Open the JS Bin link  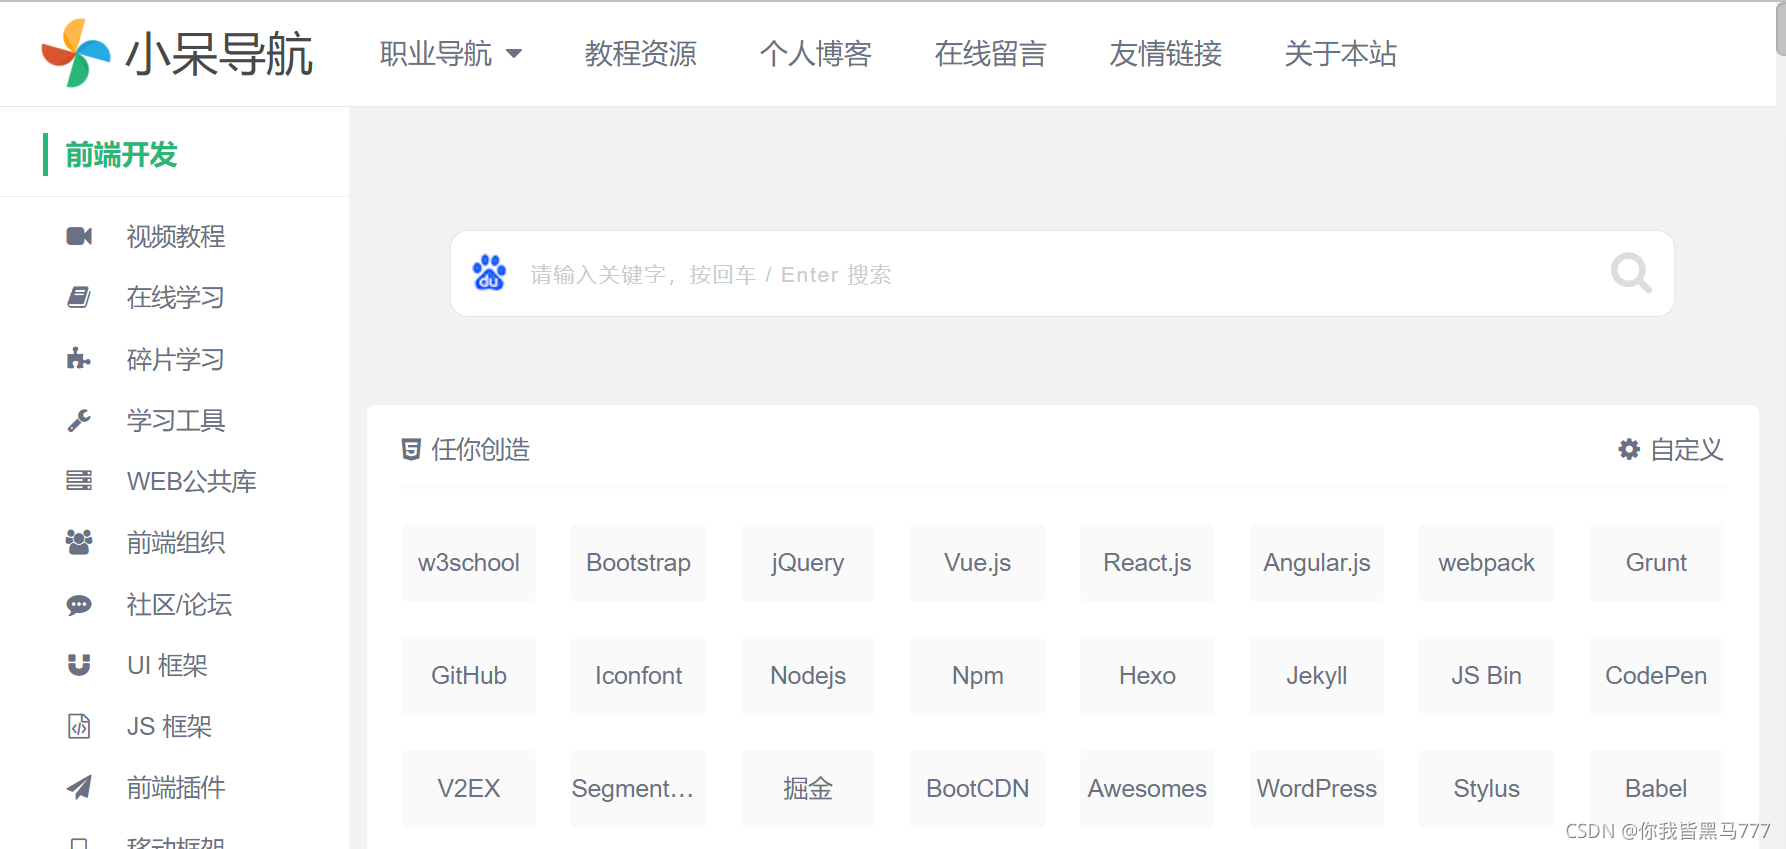tap(1486, 675)
